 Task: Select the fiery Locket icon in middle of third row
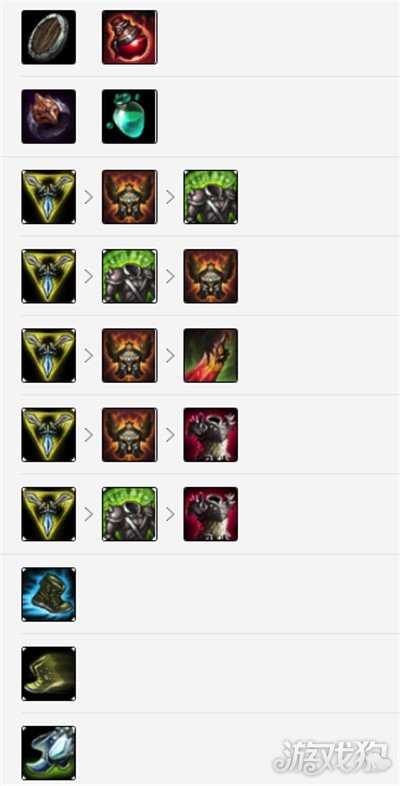(x=129, y=355)
